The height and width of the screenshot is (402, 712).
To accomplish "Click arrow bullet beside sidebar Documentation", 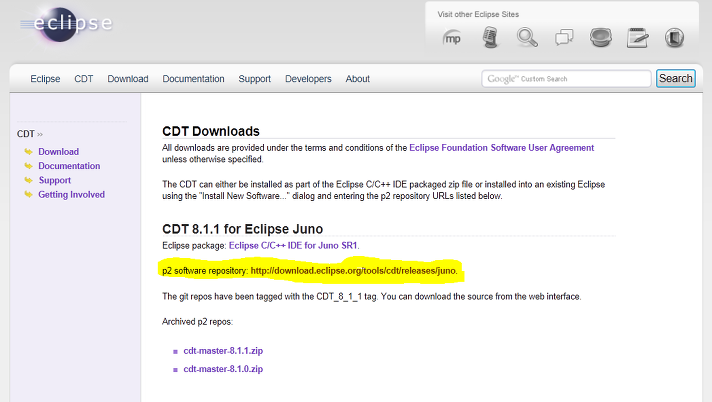I will pos(28,166).
